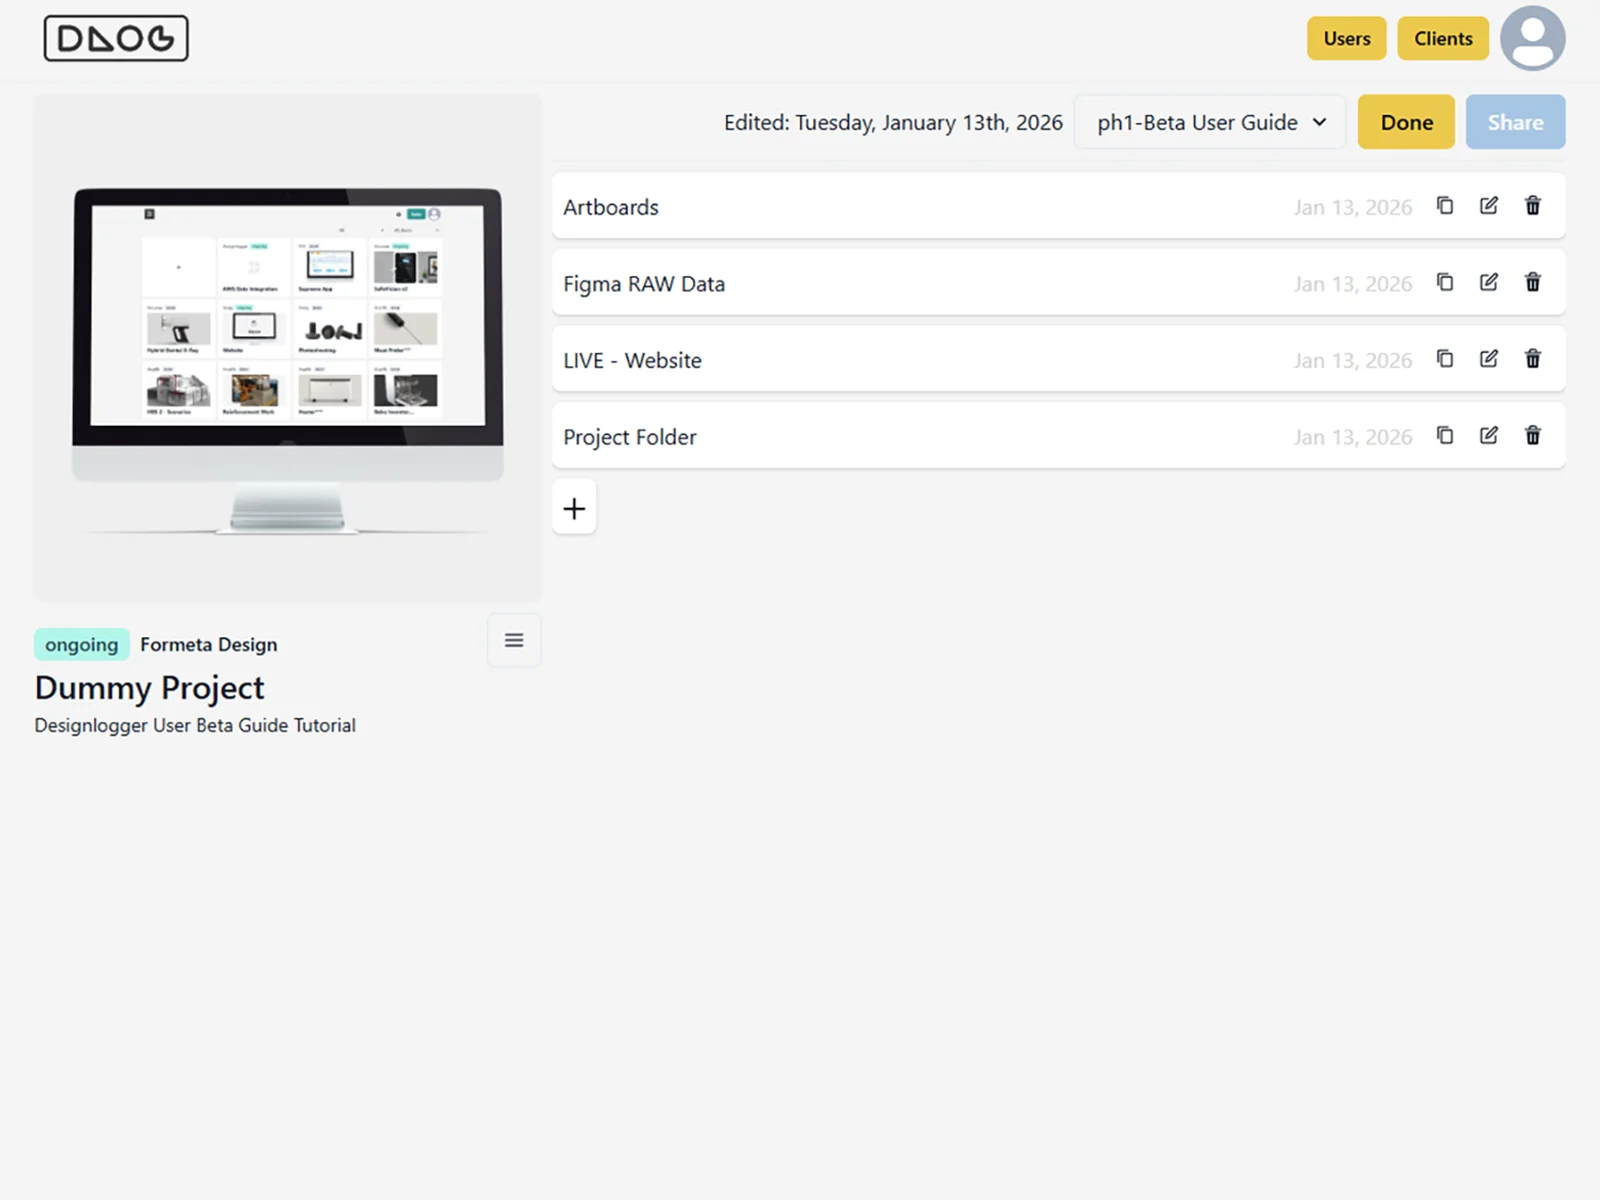The height and width of the screenshot is (1200, 1600).
Task: Edit the Artboards entry
Action: 1489,206
